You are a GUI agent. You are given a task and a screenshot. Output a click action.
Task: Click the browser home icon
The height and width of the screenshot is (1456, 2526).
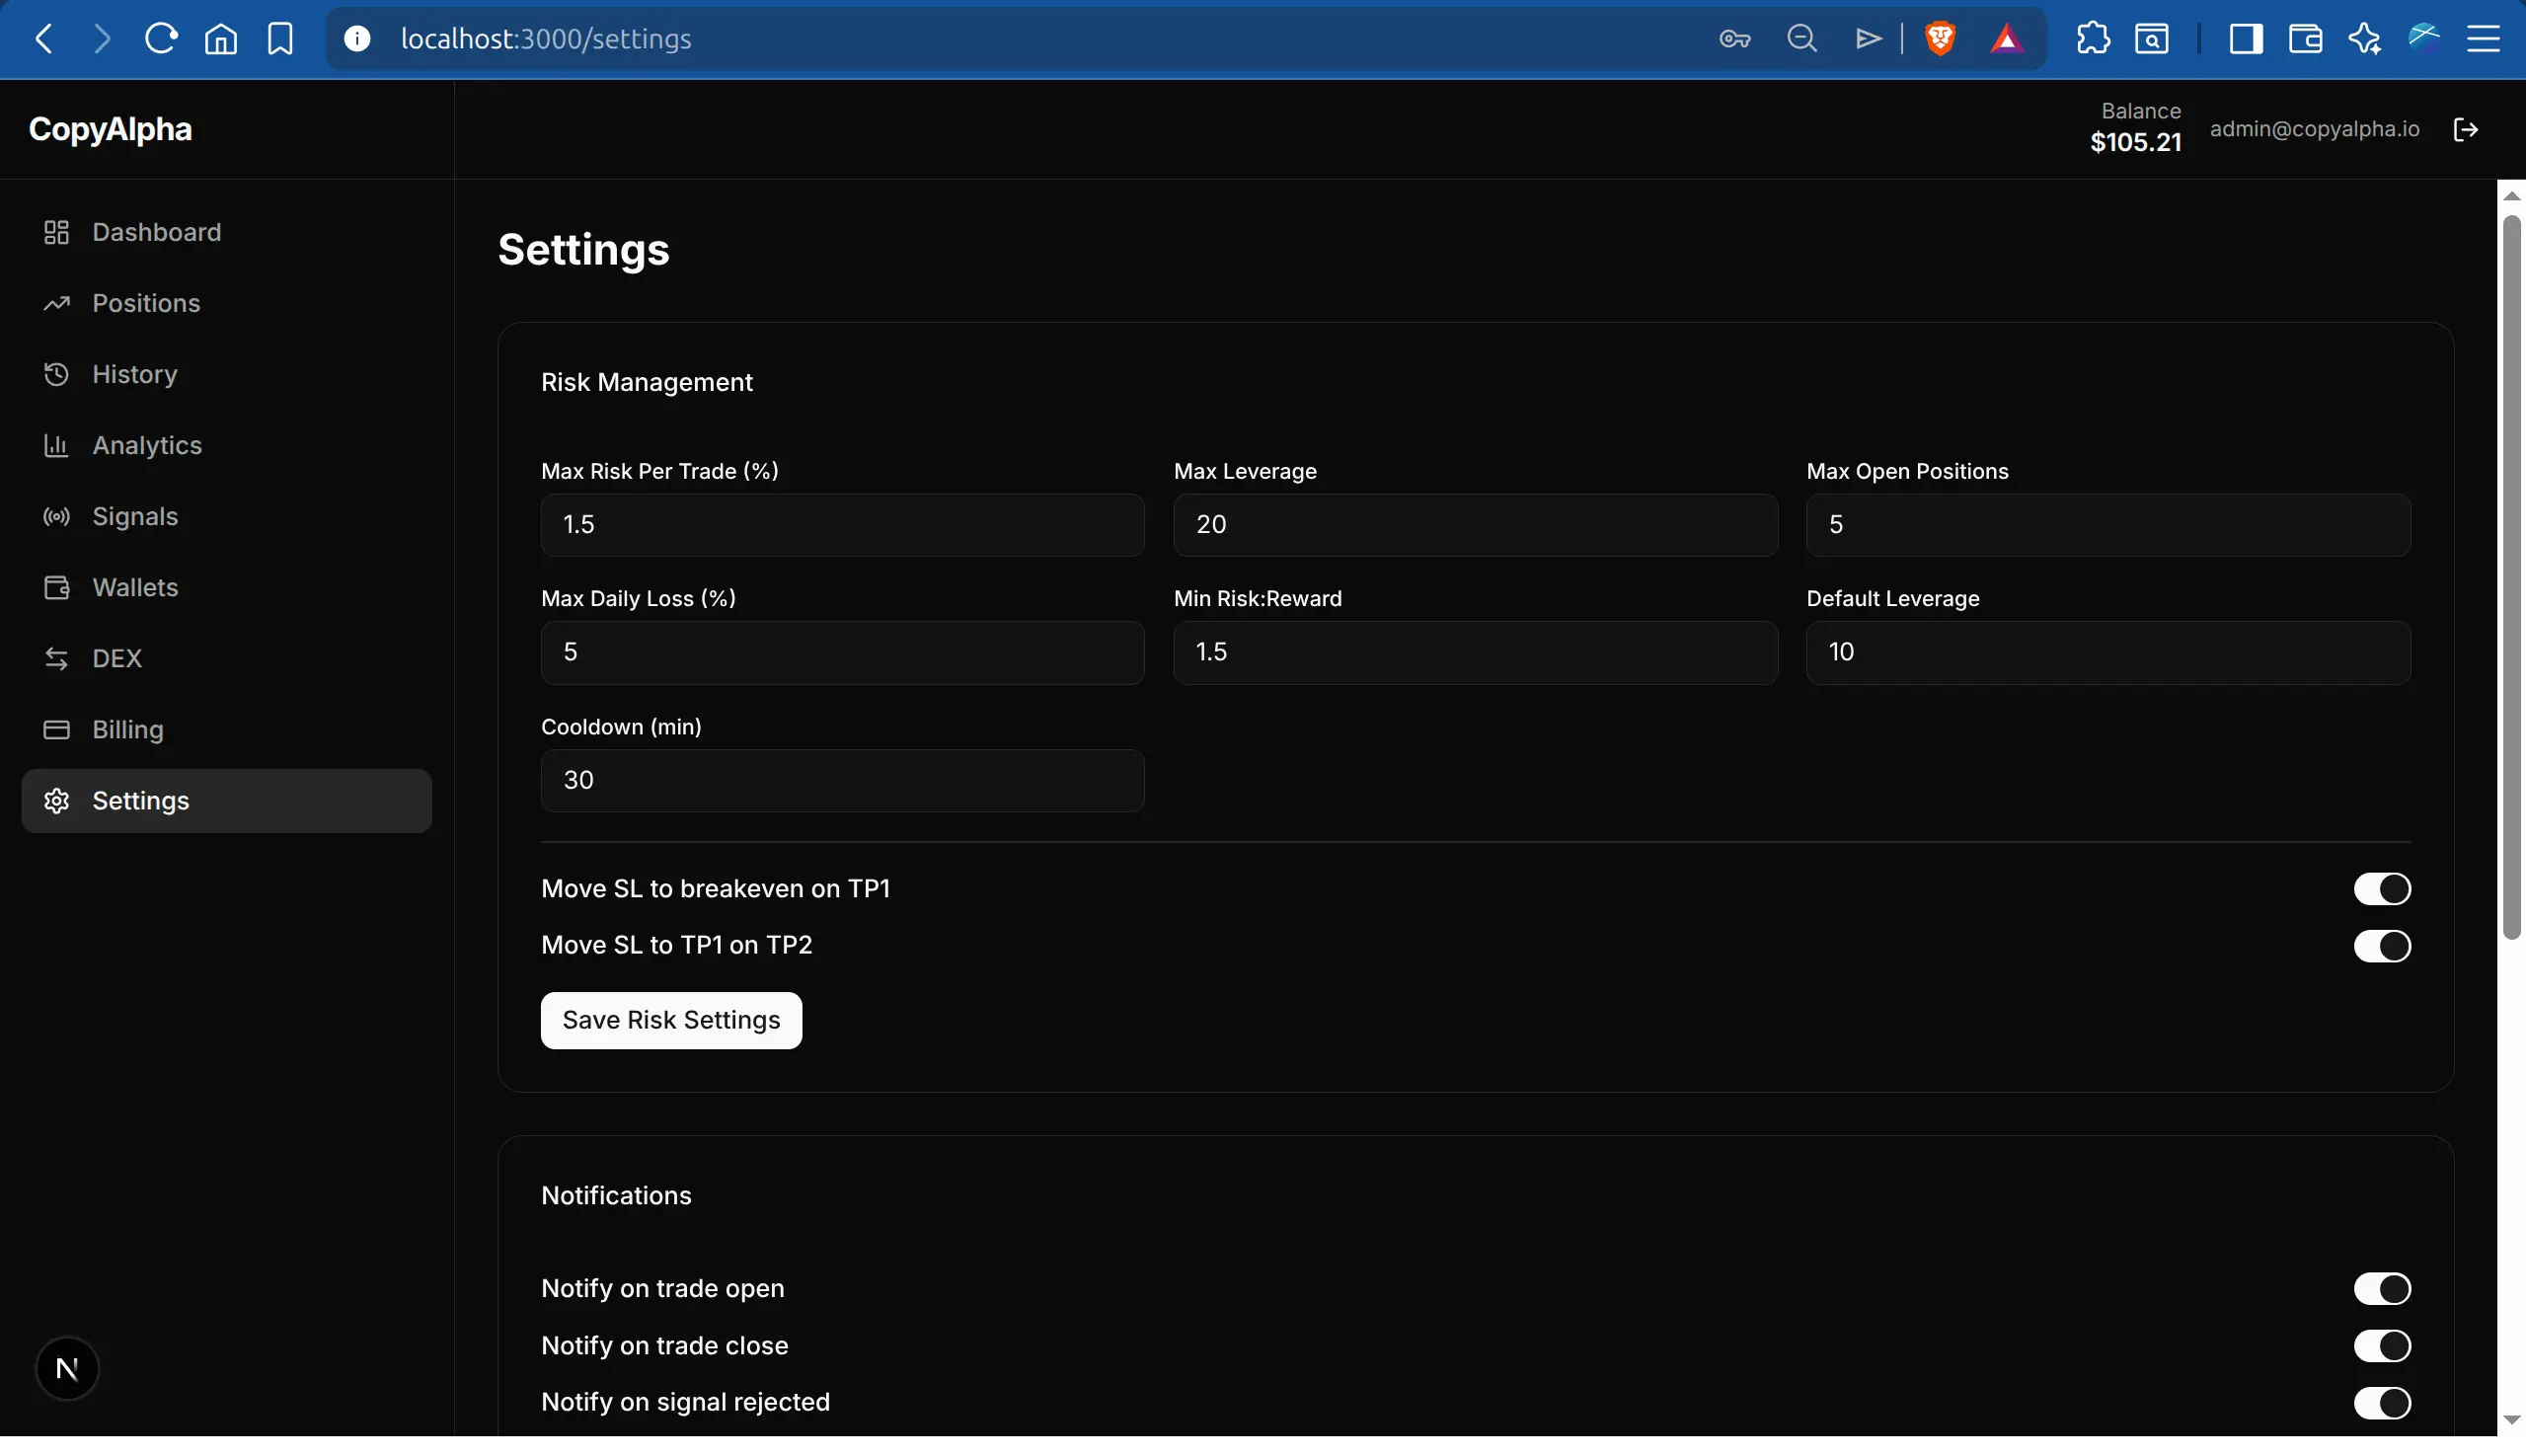coord(221,39)
